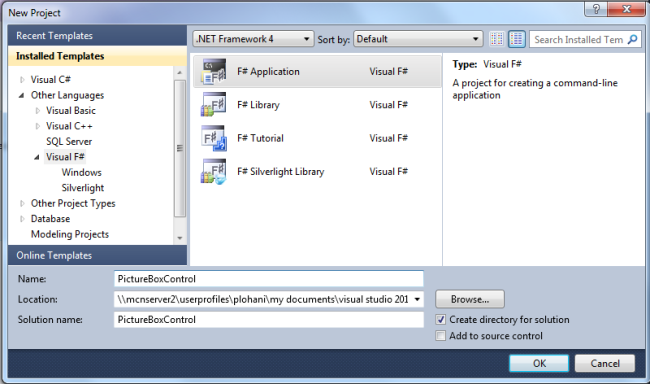Select the 'F# Application' template name

point(268,72)
